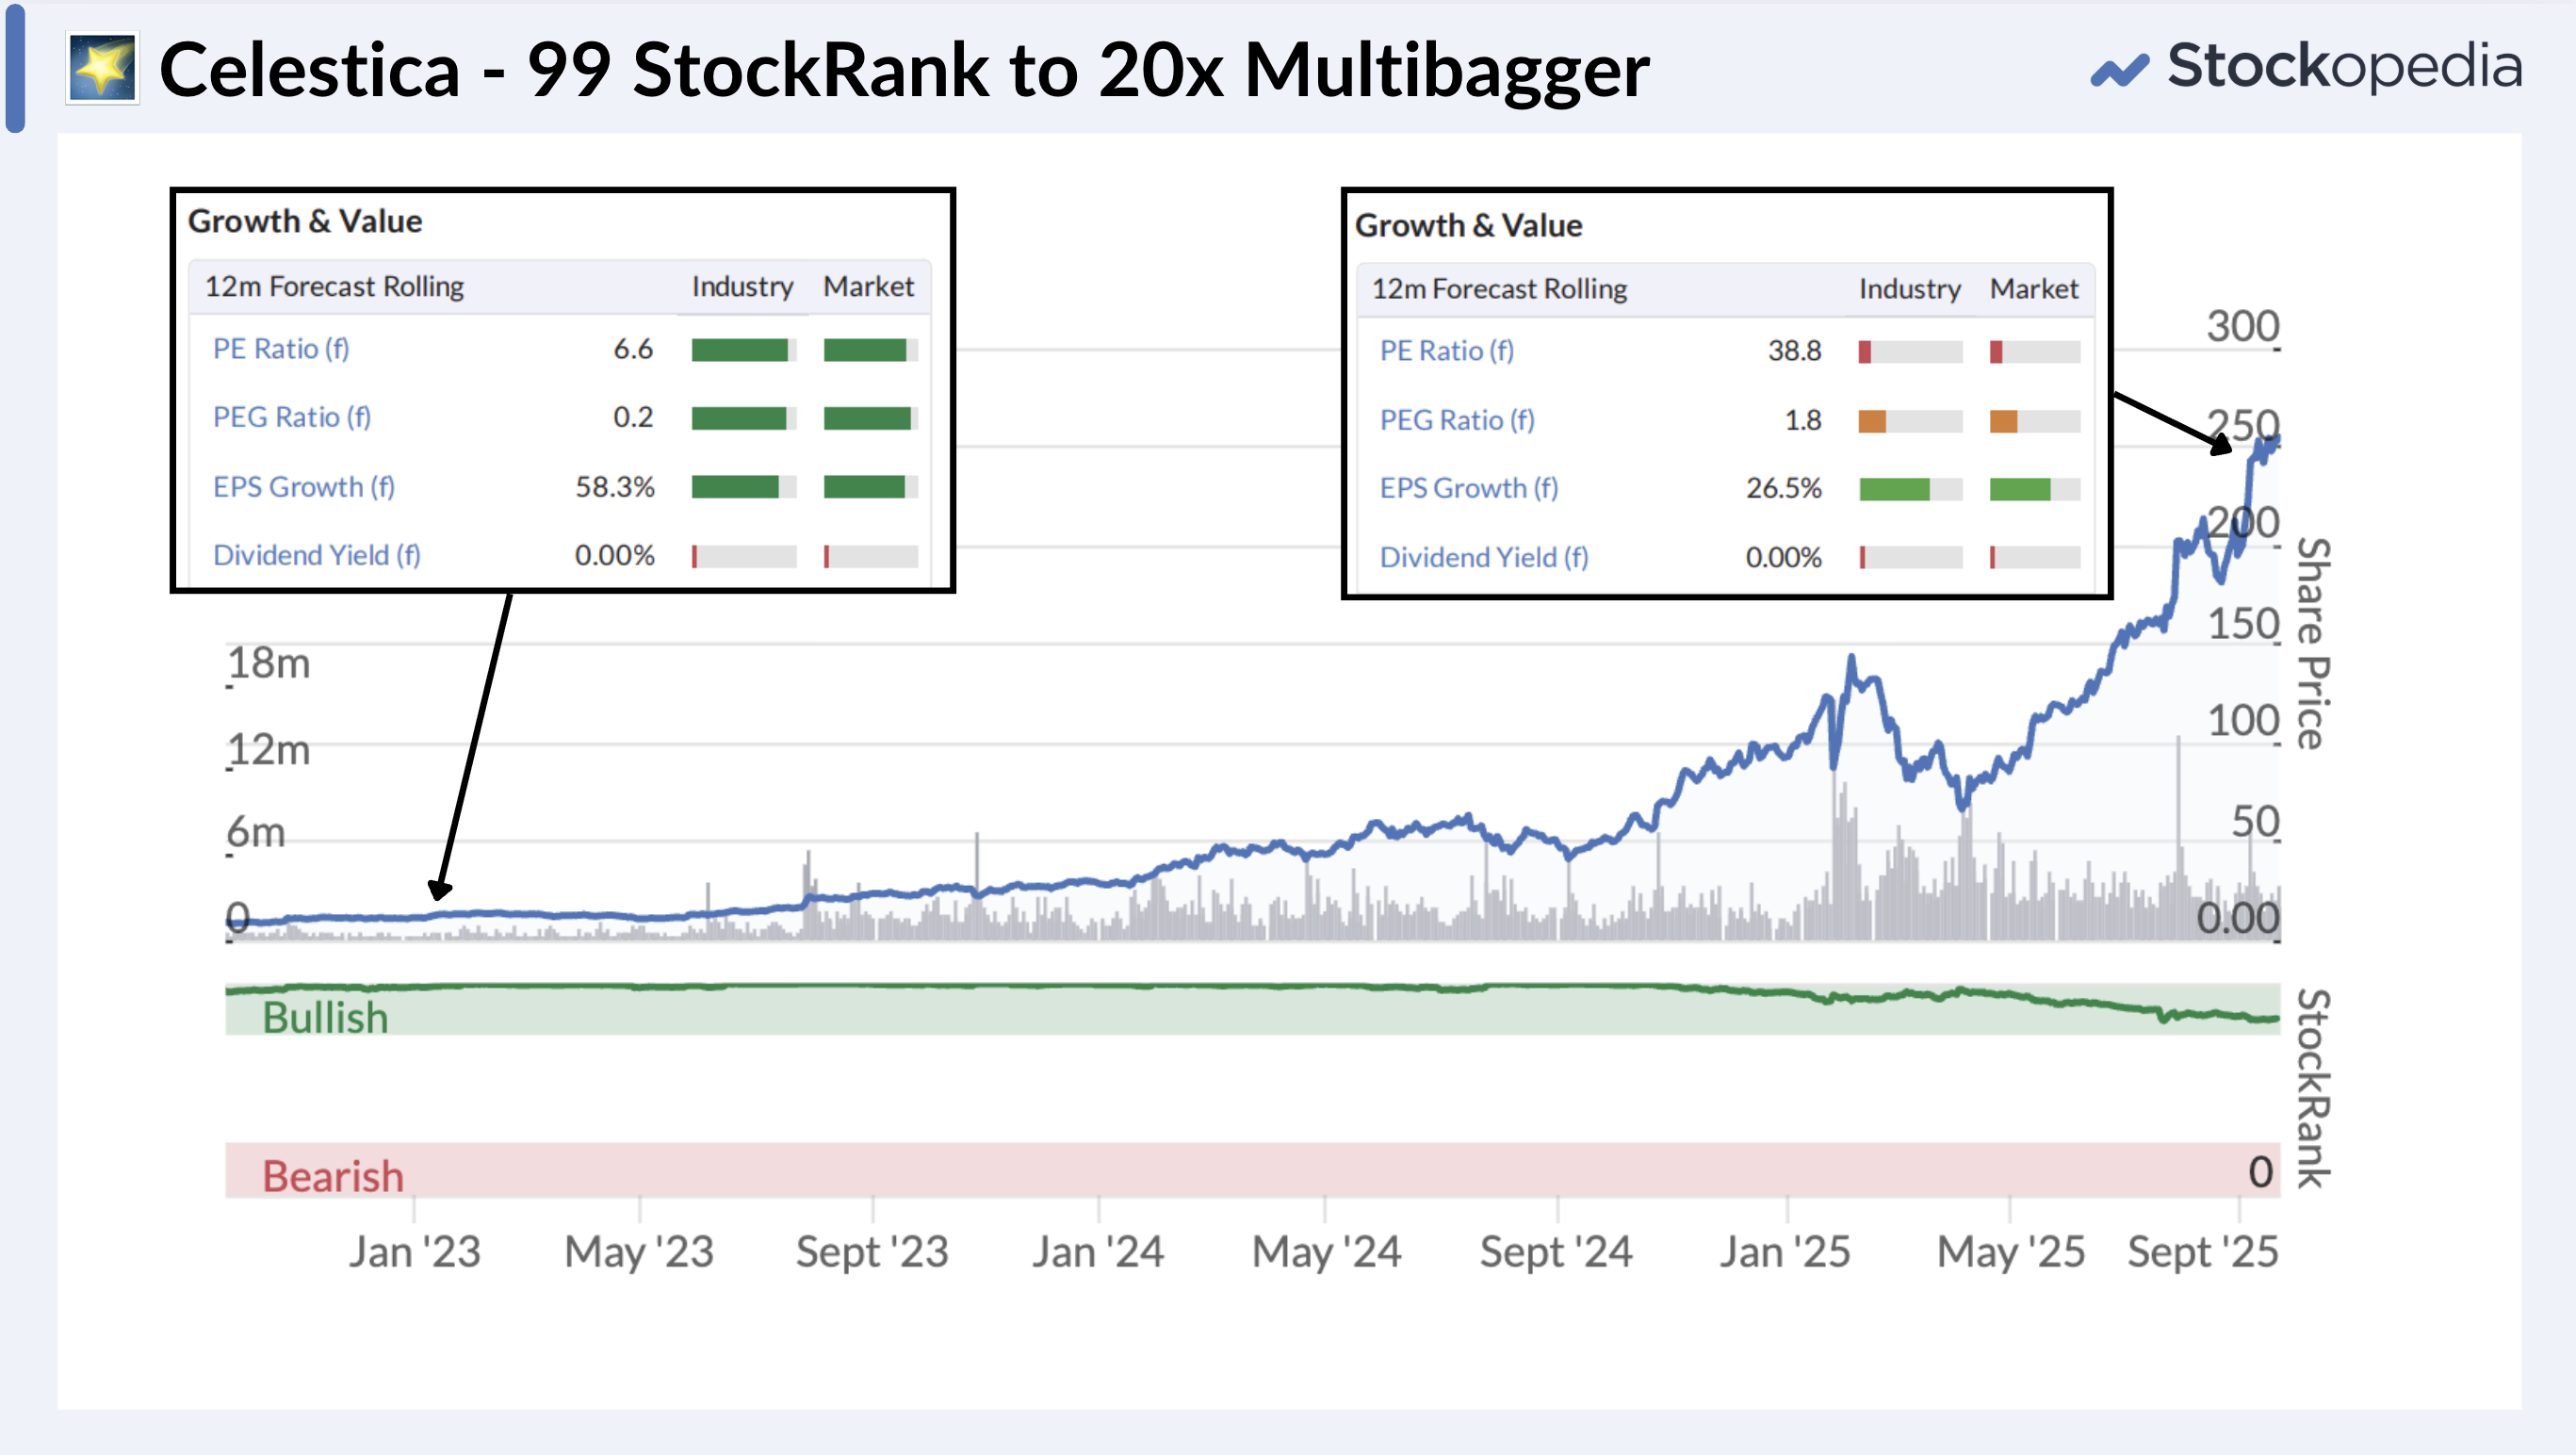Click the Sept '25 axis label

tap(2203, 1252)
